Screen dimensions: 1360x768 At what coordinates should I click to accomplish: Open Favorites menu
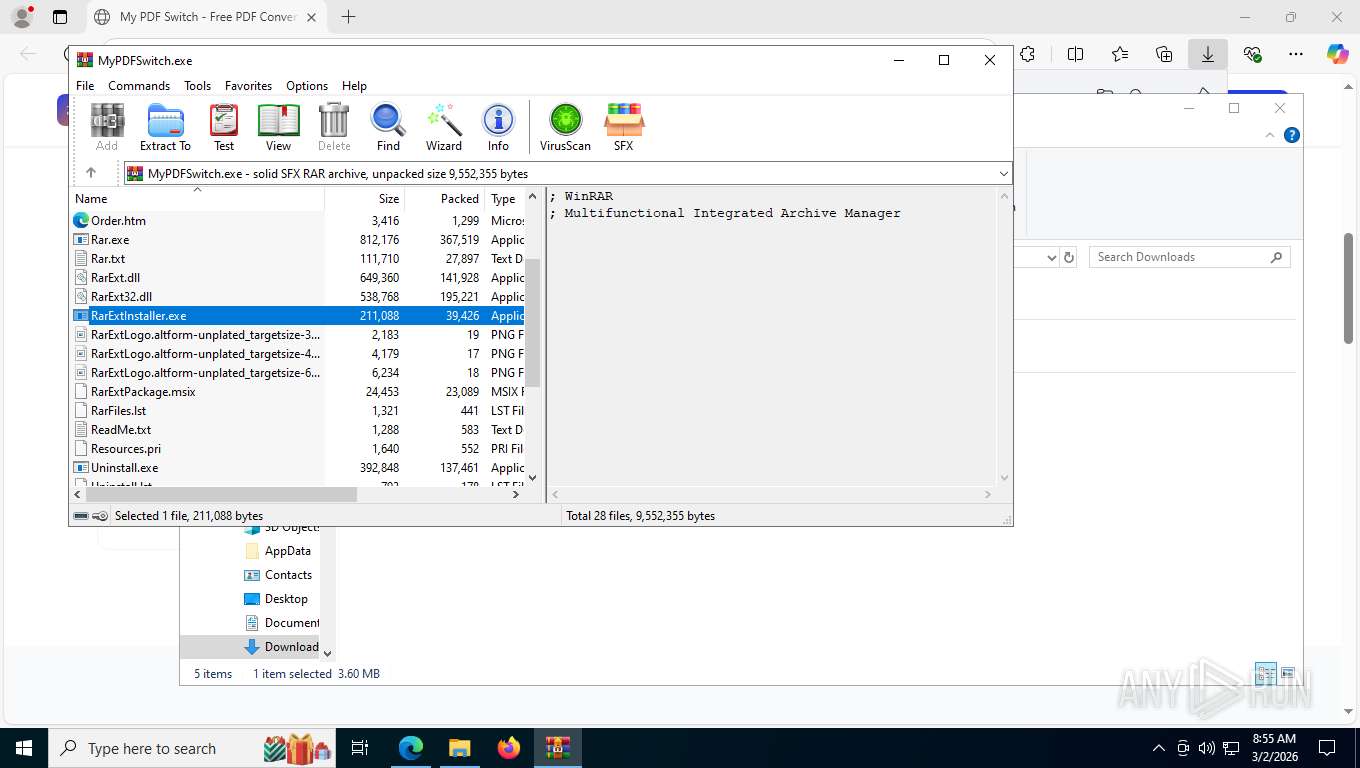tap(248, 86)
